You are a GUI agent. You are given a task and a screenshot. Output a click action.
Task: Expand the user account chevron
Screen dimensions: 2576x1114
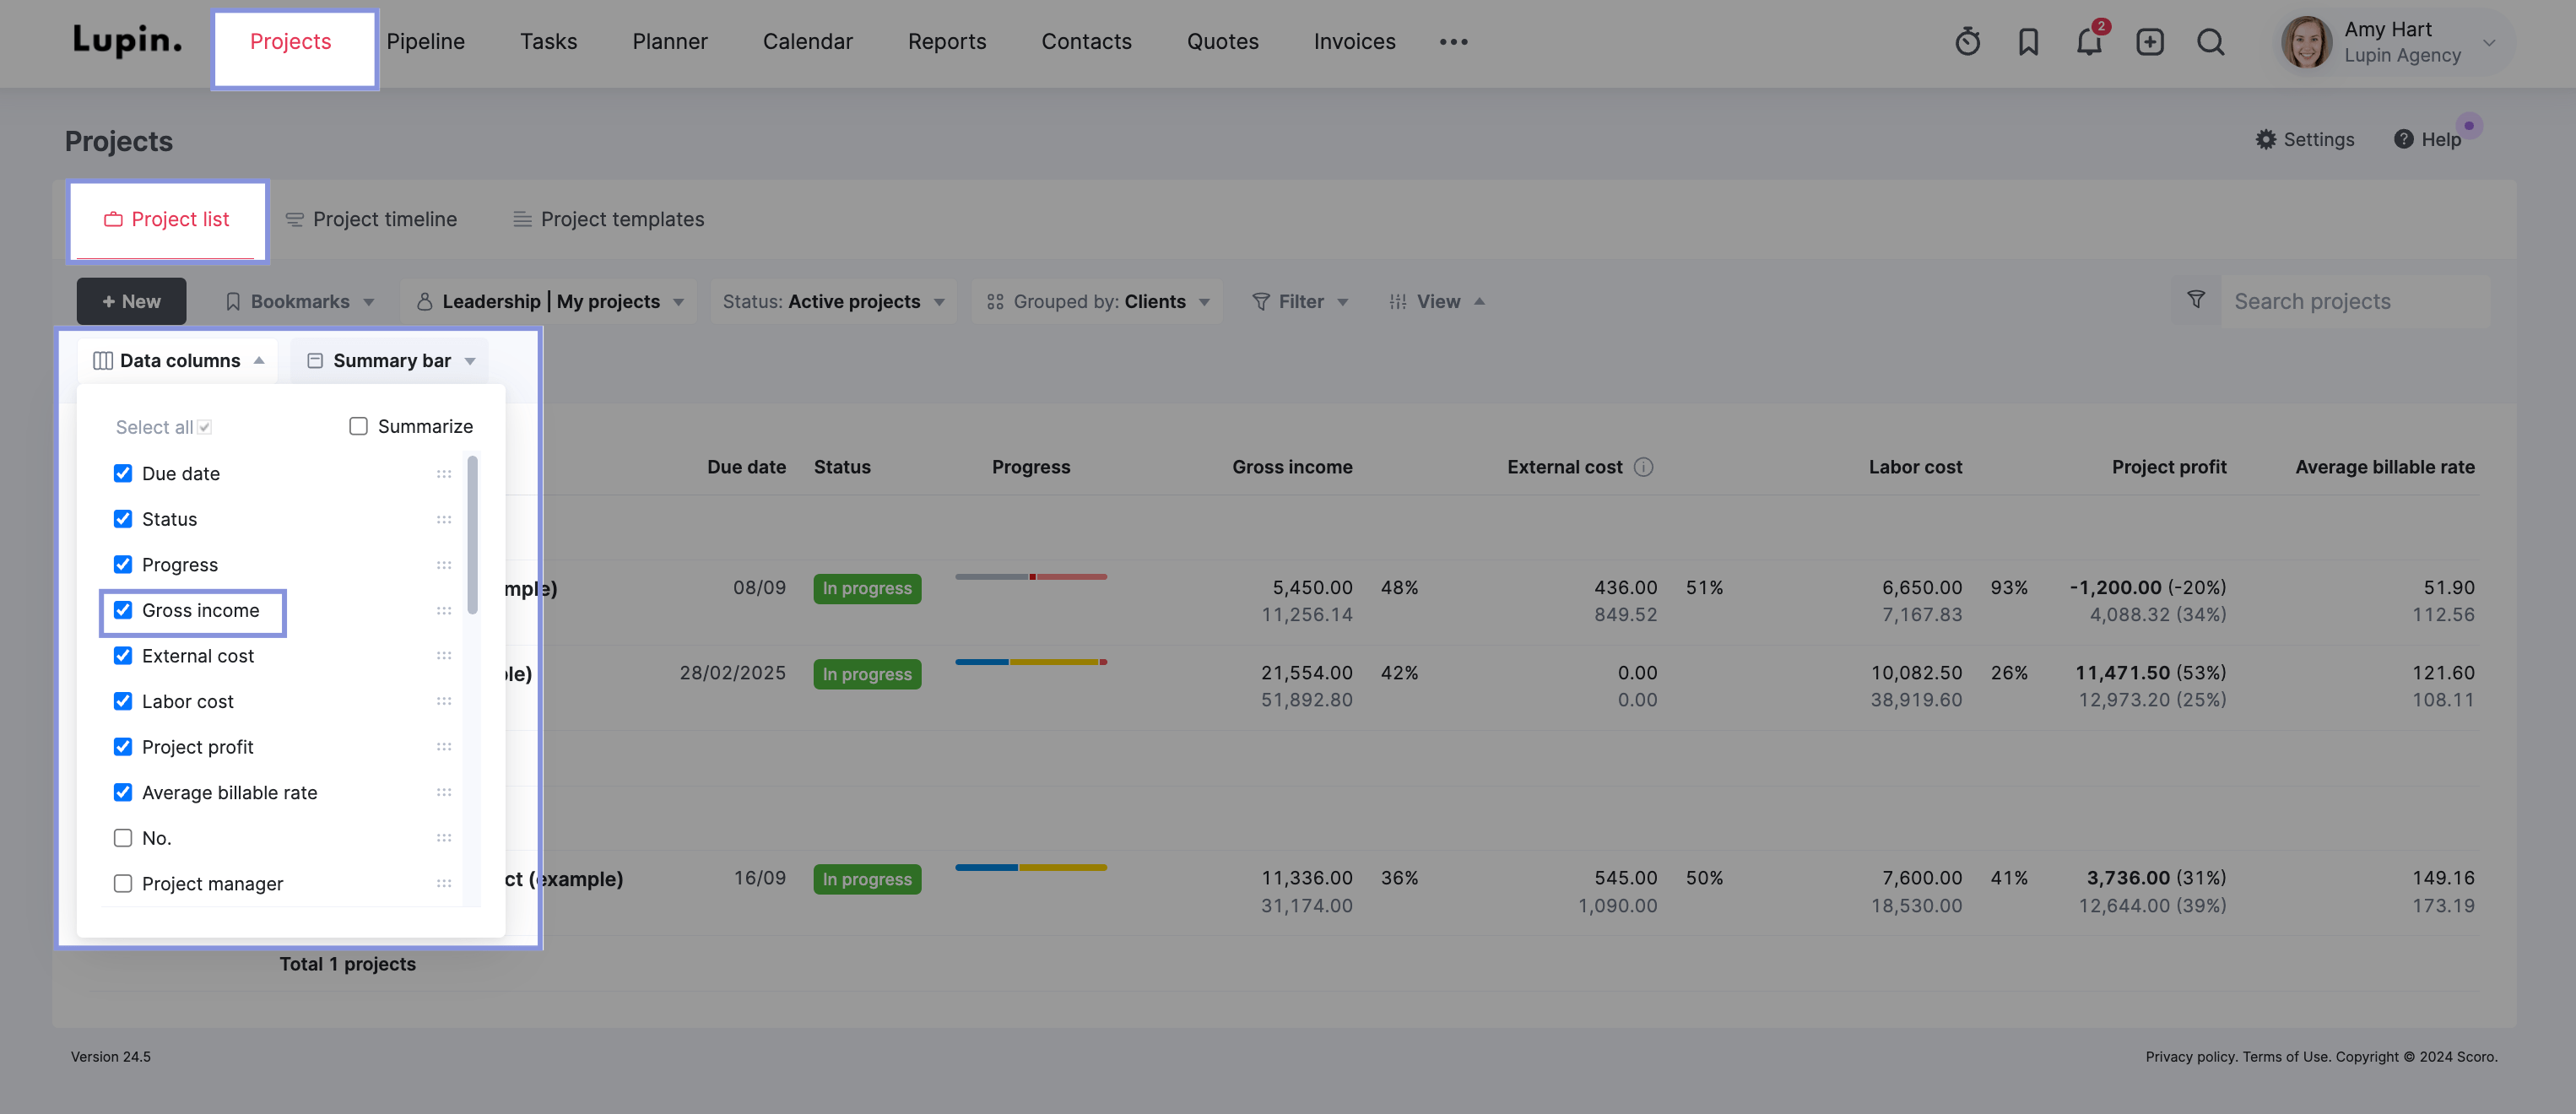pos(2489,42)
